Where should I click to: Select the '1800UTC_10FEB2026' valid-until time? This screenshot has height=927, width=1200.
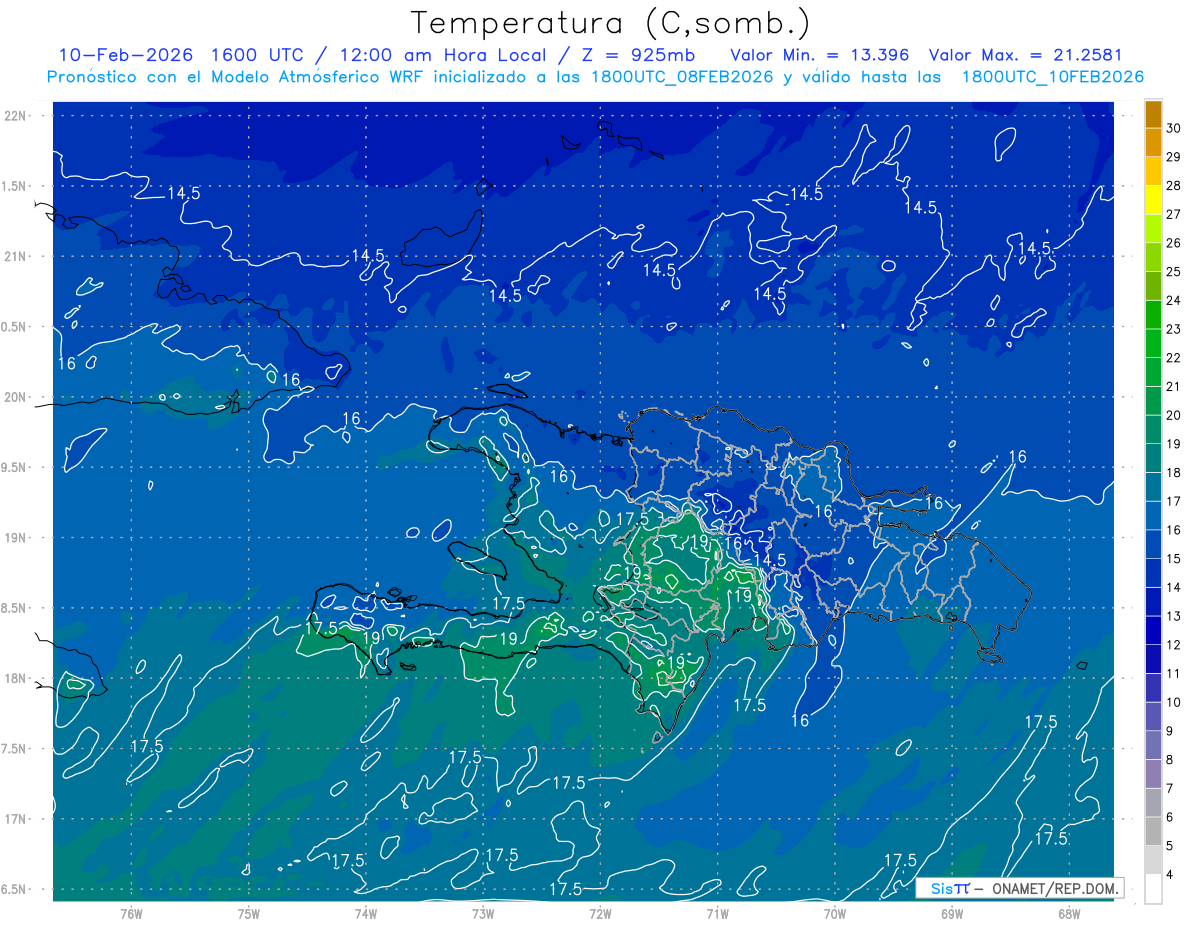click(x=1052, y=76)
